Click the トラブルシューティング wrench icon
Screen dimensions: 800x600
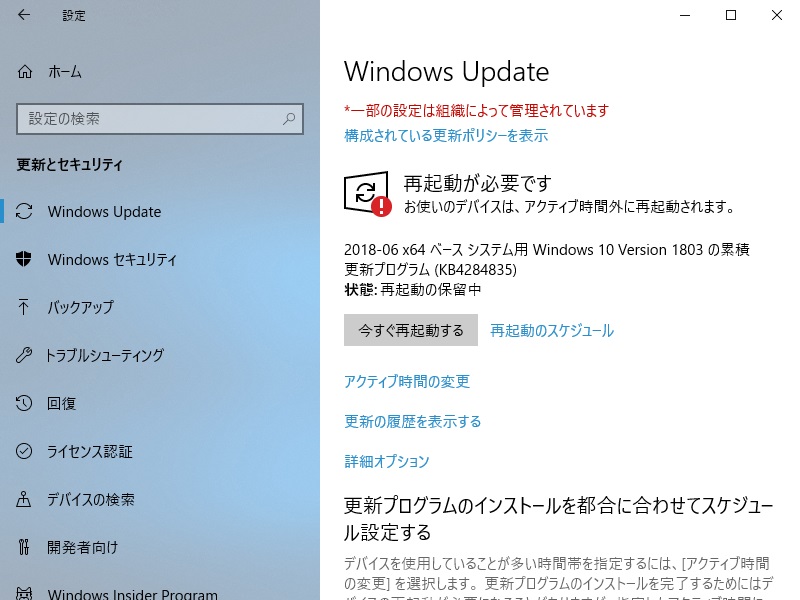pos(23,355)
